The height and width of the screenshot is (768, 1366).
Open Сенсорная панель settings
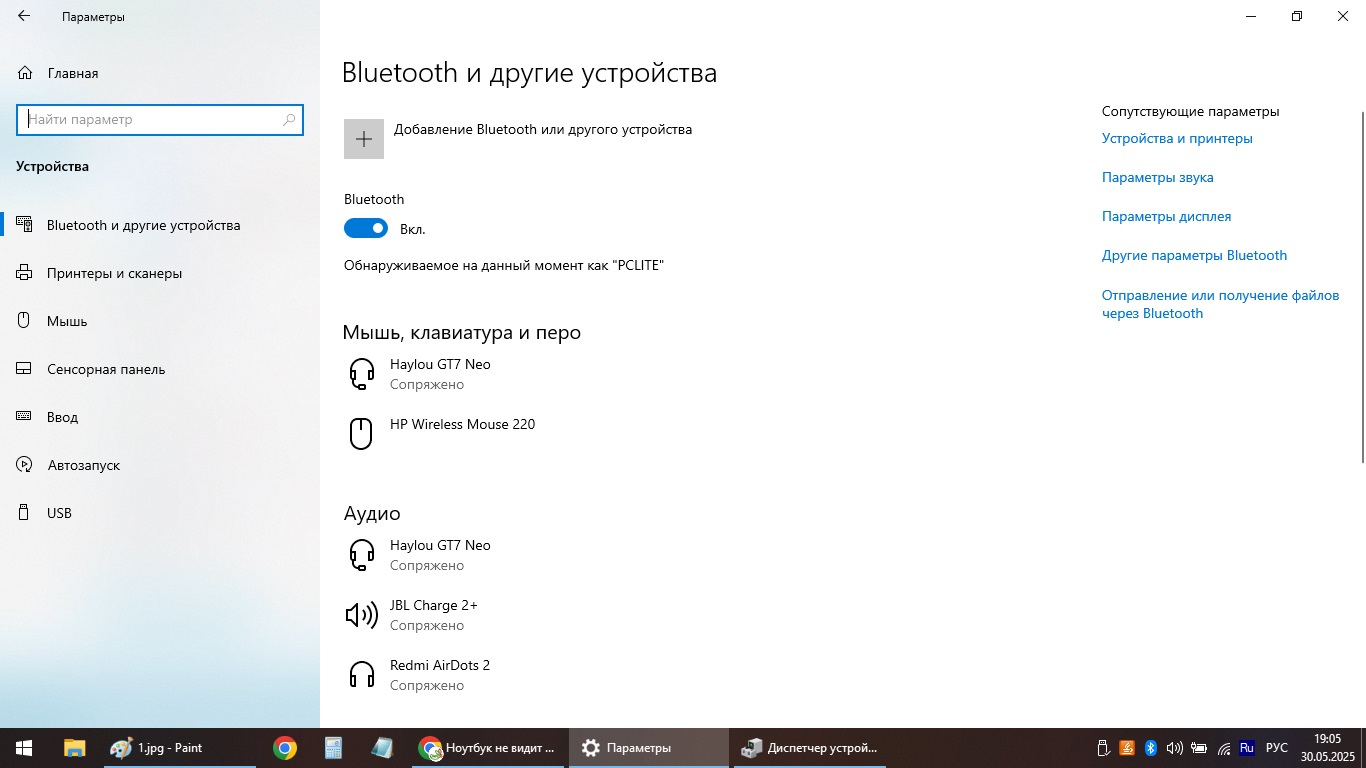click(160, 369)
